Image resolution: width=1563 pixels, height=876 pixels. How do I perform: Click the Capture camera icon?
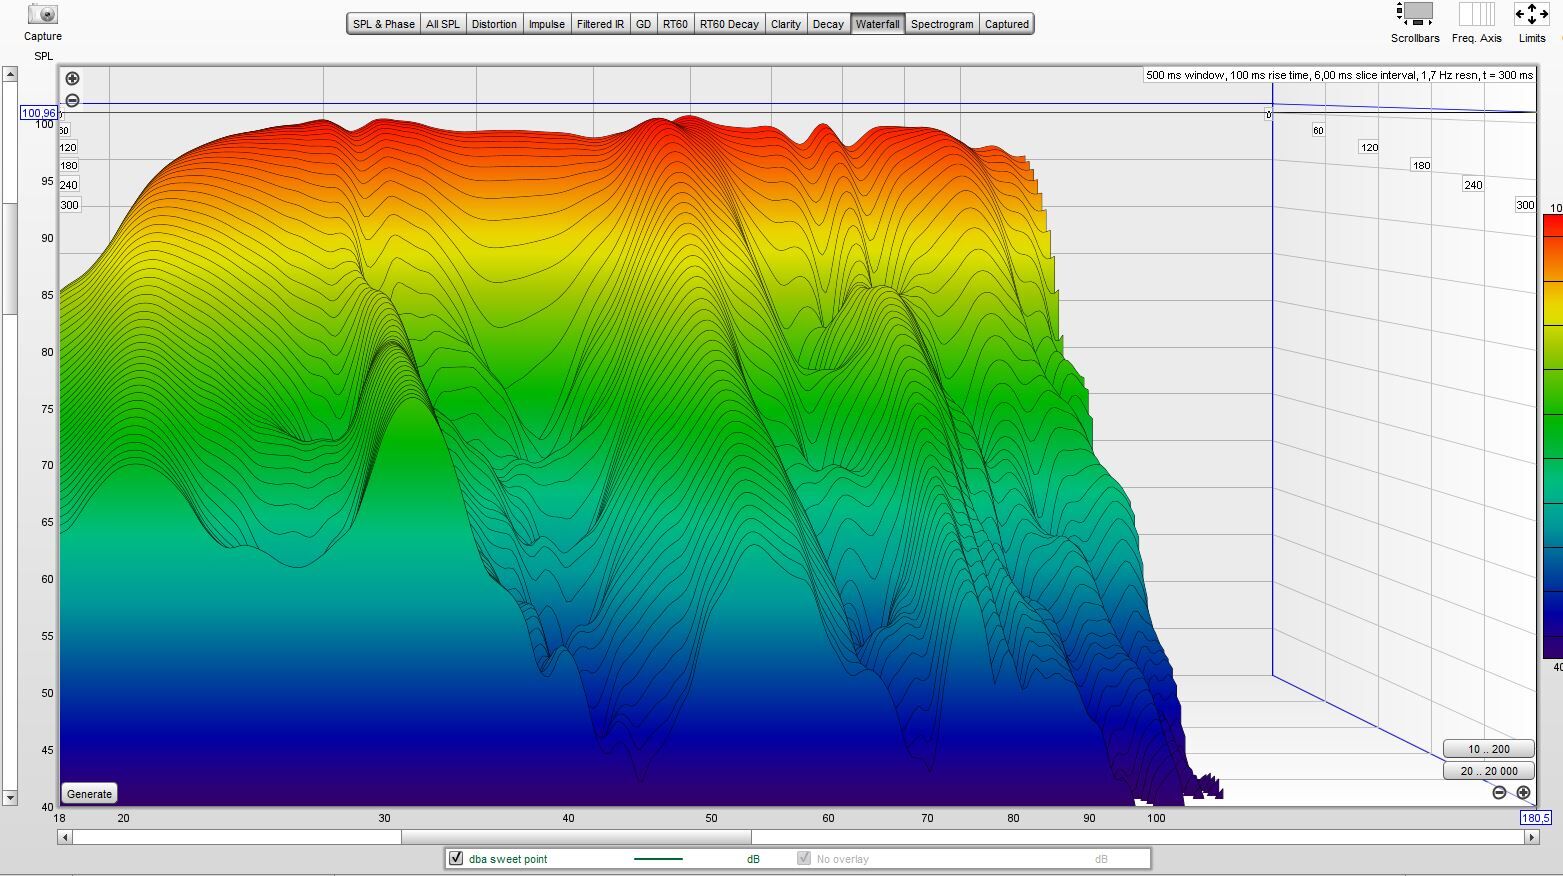(x=43, y=14)
